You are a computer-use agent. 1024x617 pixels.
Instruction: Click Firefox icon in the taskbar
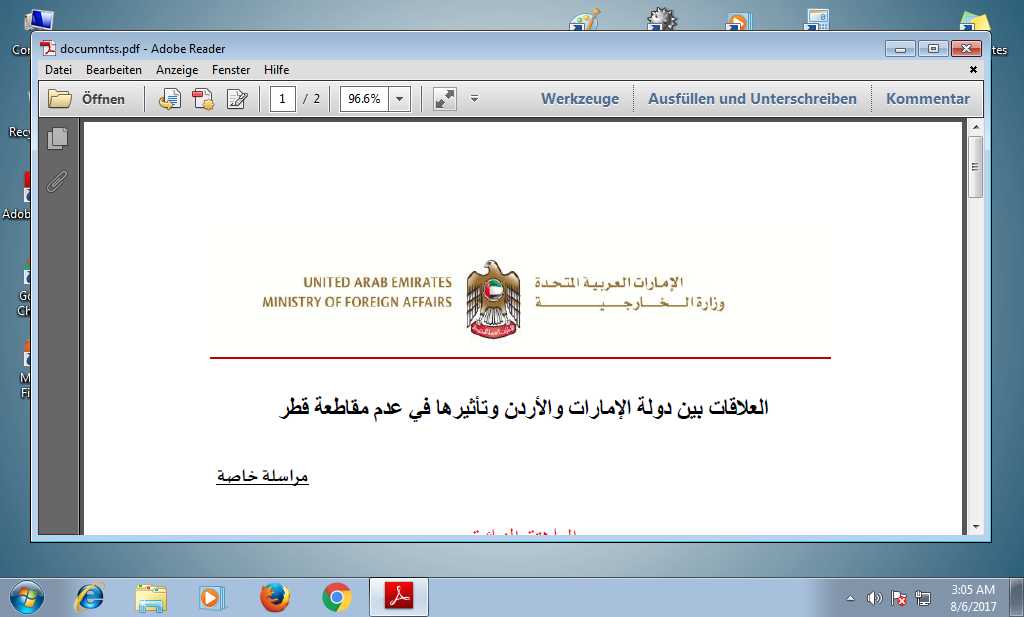click(274, 597)
